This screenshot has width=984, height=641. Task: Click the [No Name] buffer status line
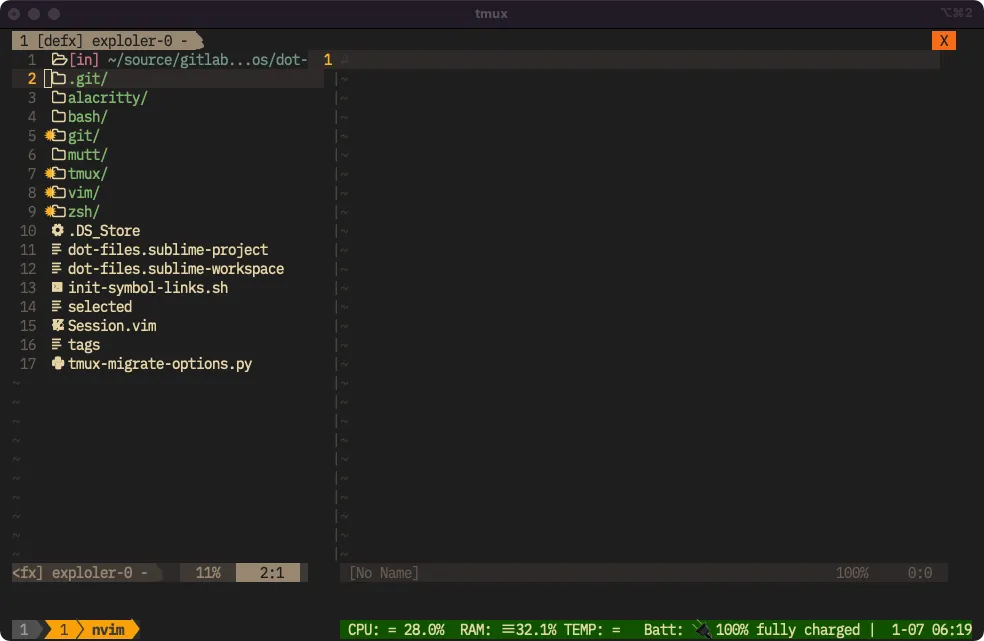[384, 573]
